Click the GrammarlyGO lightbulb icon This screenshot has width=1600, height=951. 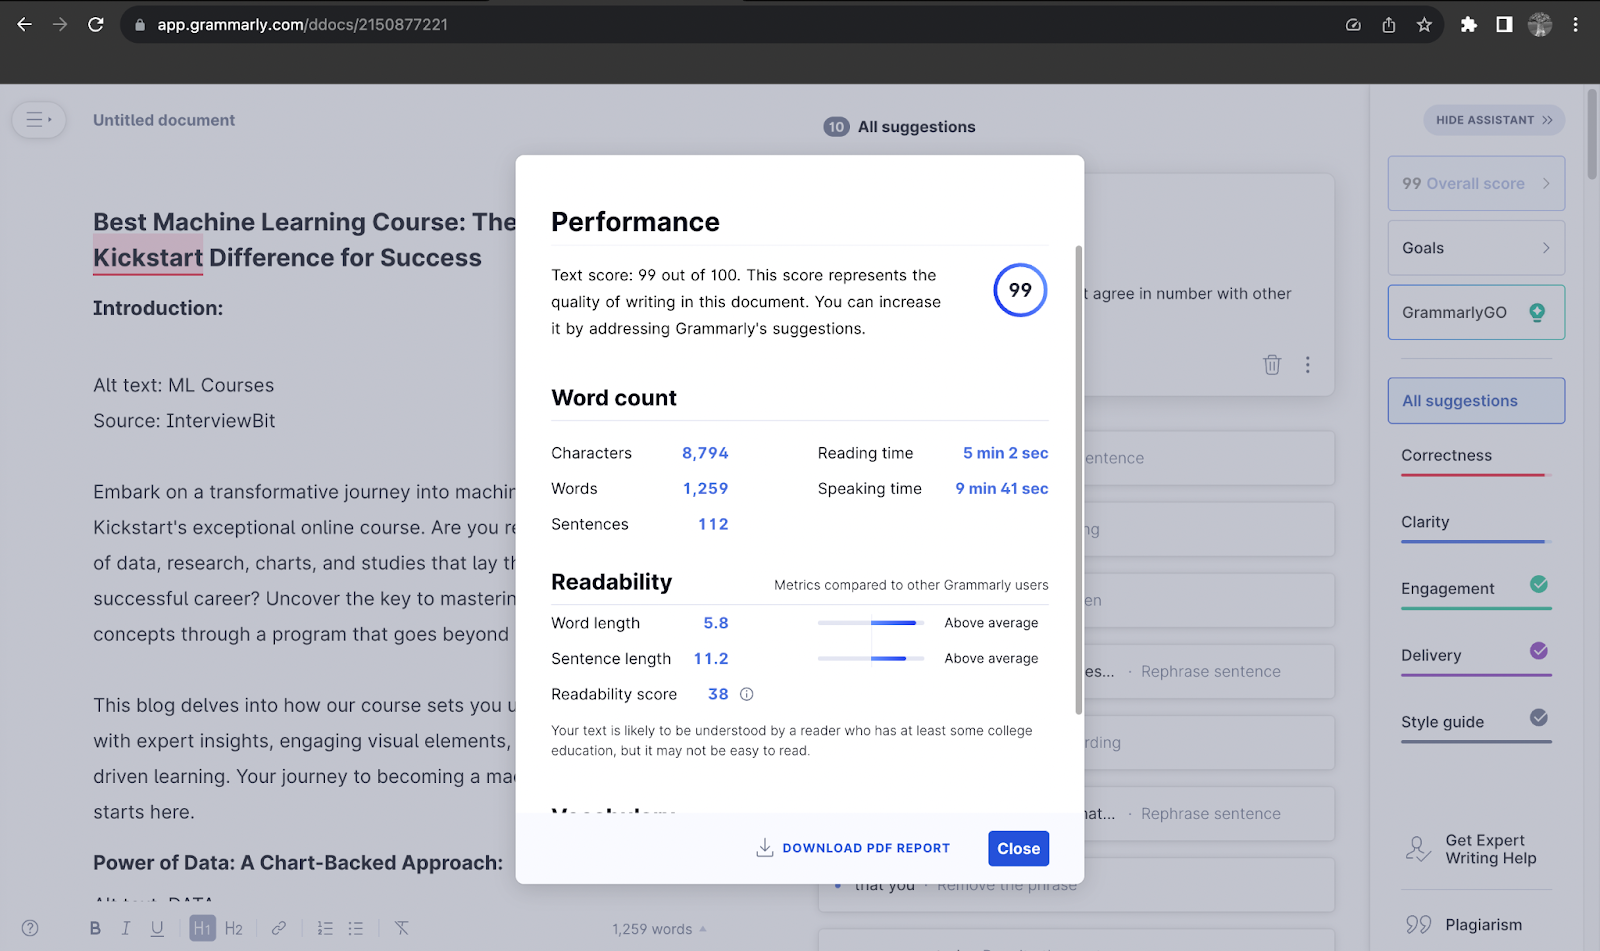pos(1537,312)
